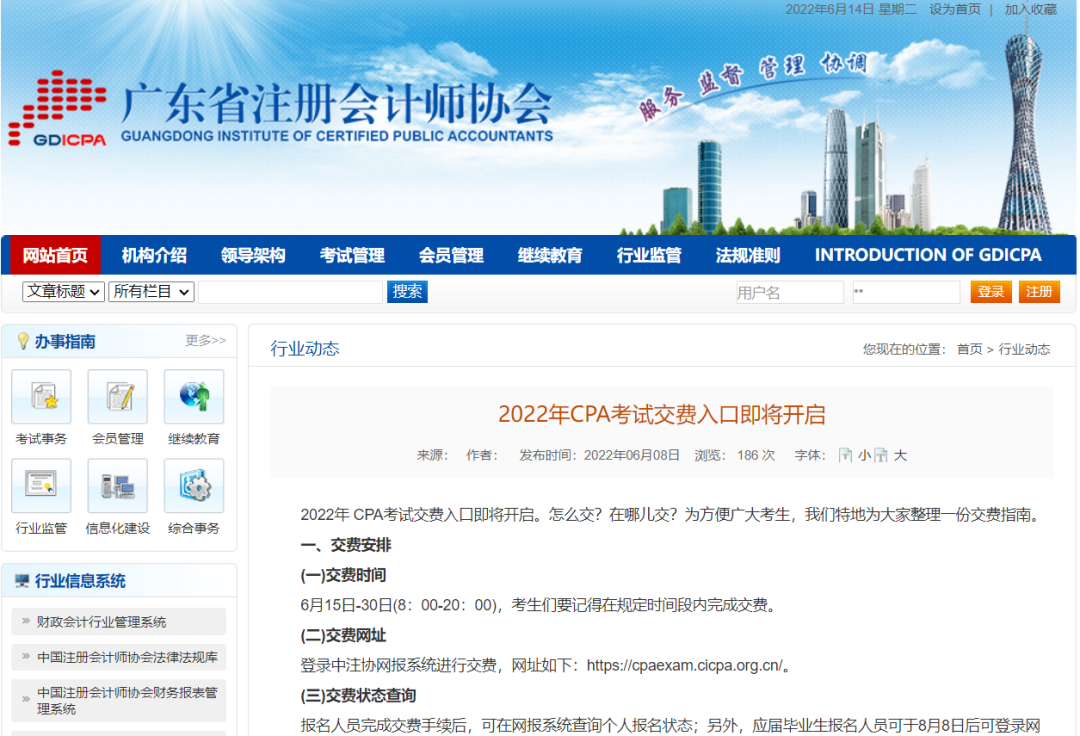Open the 所有栏目 column dropdown
Image resolution: width=1080 pixels, height=736 pixels.
[x=151, y=291]
